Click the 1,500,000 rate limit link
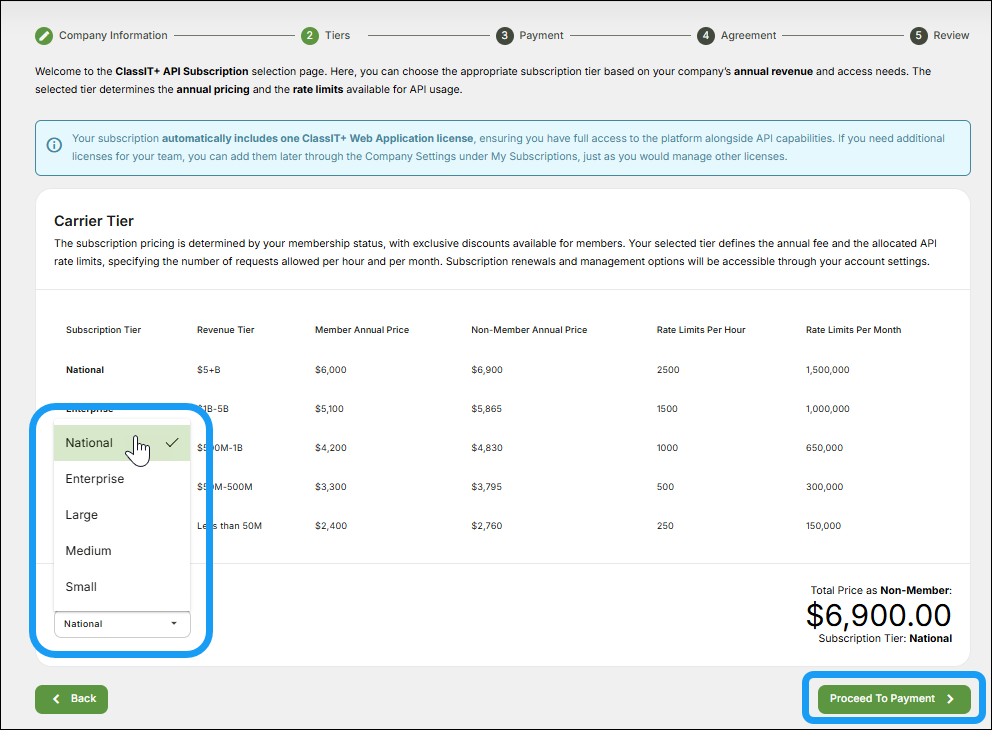 [826, 370]
